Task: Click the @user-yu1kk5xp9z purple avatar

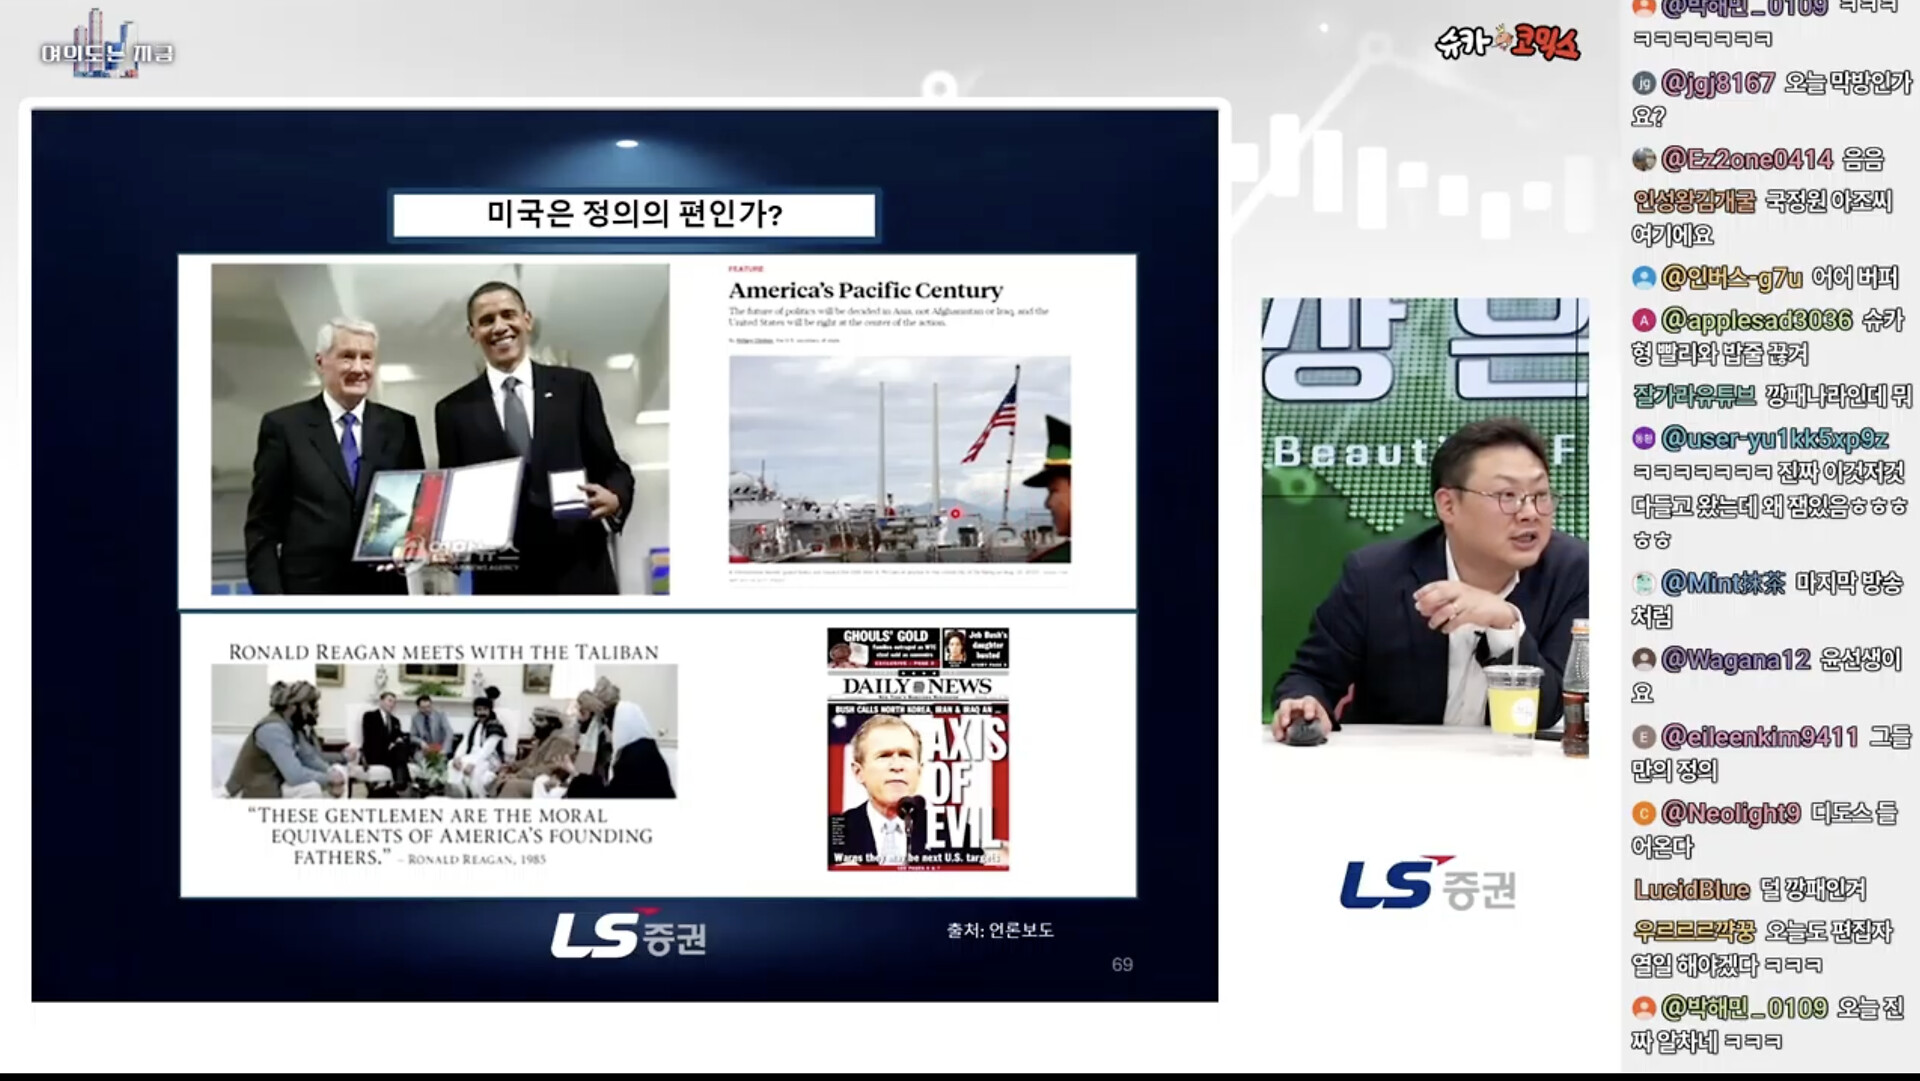Action: pos(1643,438)
